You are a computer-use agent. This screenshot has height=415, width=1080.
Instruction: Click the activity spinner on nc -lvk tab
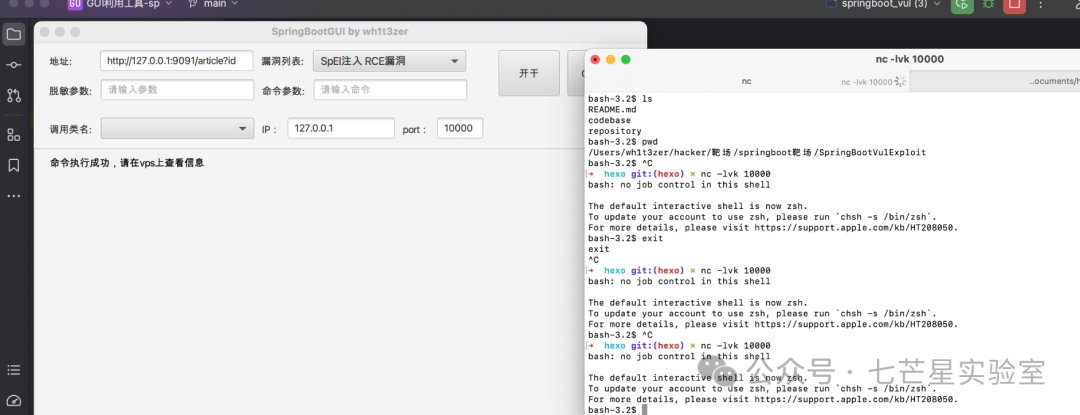click(900, 82)
